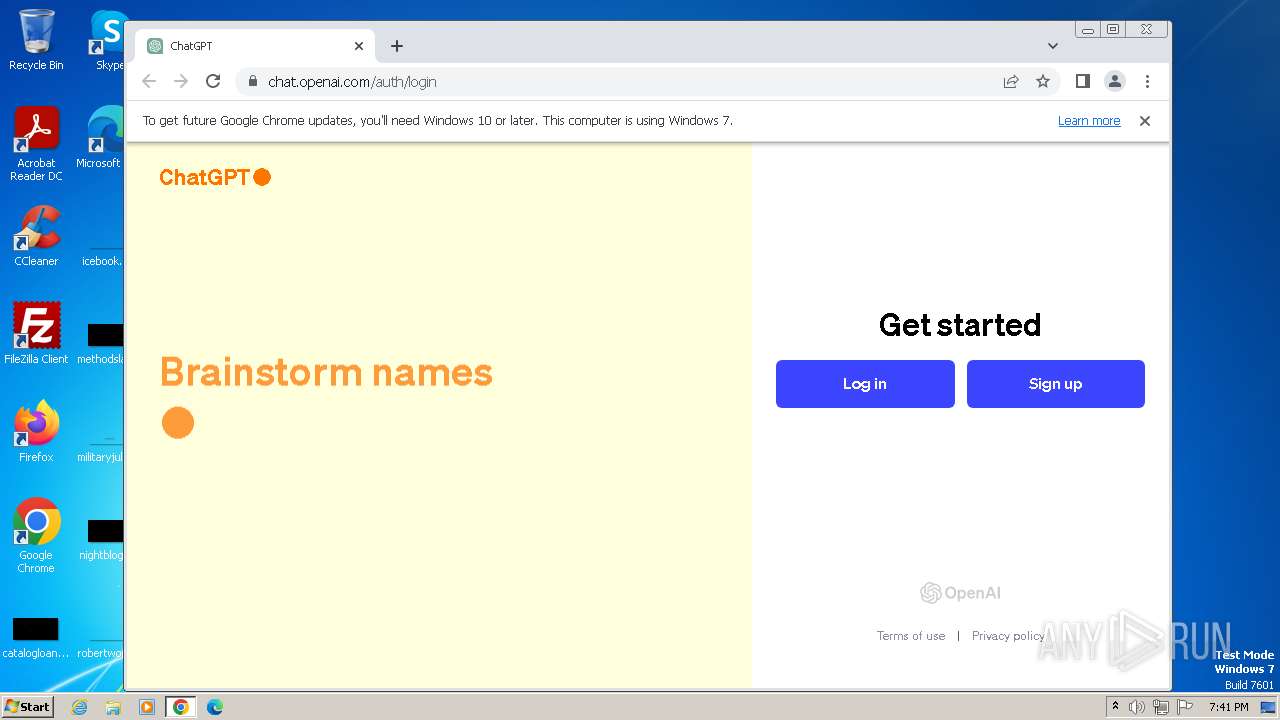Select the Acrobat Reader DC desktop icon

[36, 145]
